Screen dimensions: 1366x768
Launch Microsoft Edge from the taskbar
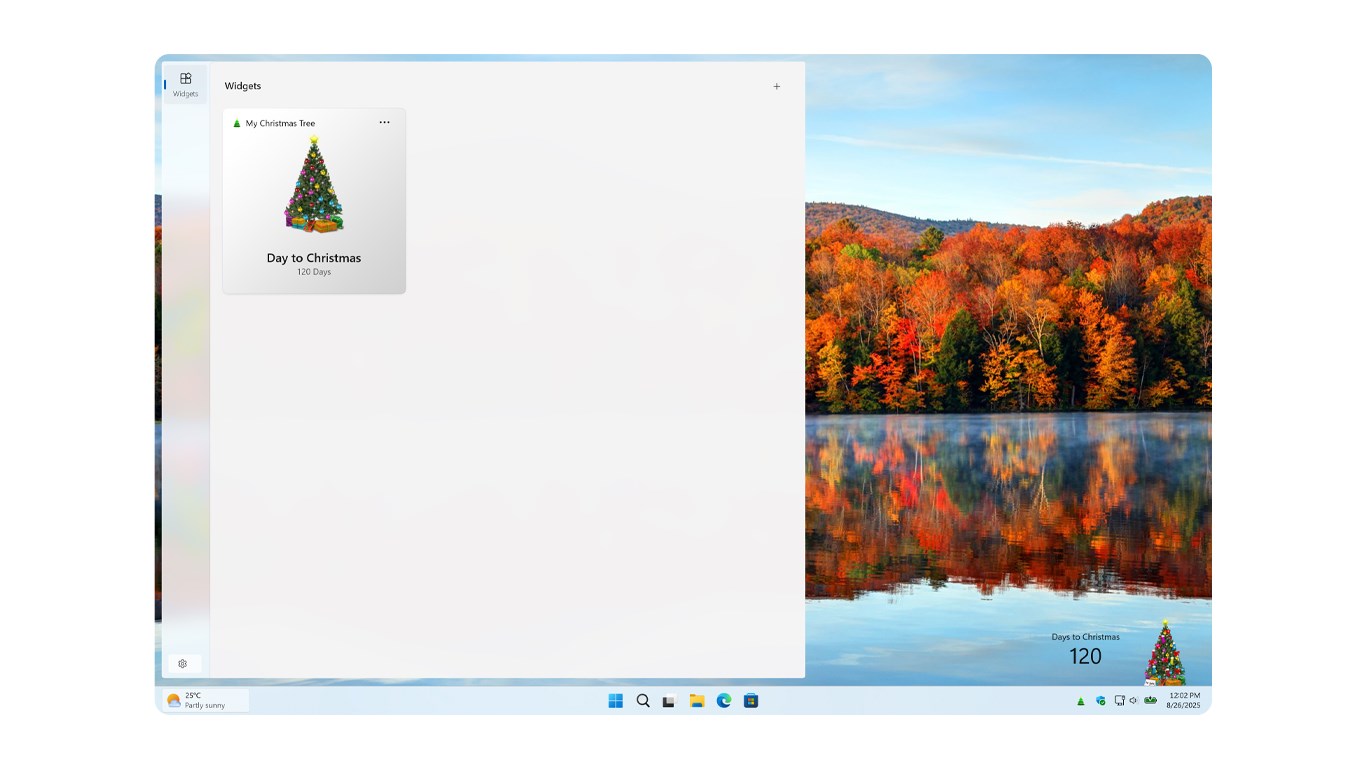(722, 700)
